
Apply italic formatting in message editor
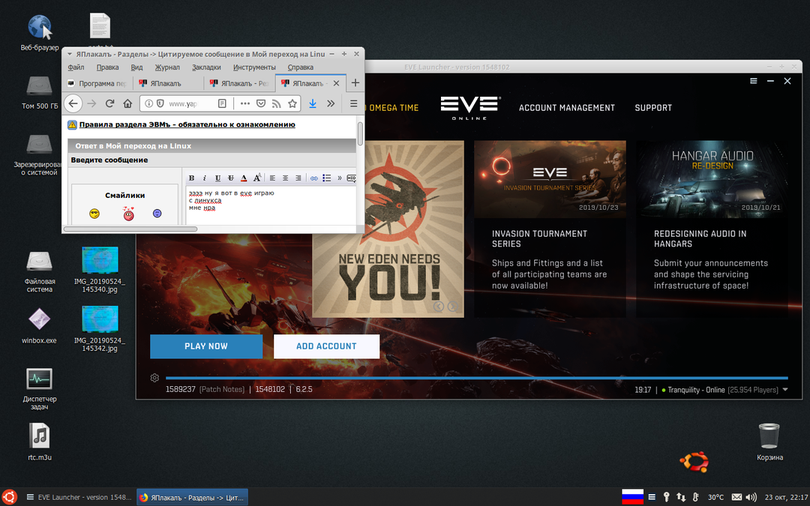tap(205, 178)
